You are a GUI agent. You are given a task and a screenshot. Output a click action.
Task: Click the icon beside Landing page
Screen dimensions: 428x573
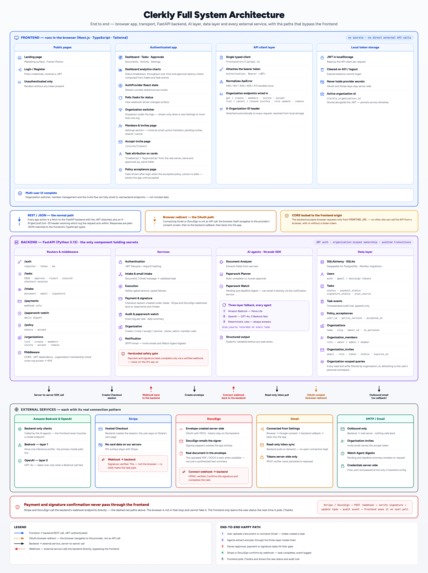[x=20, y=58]
